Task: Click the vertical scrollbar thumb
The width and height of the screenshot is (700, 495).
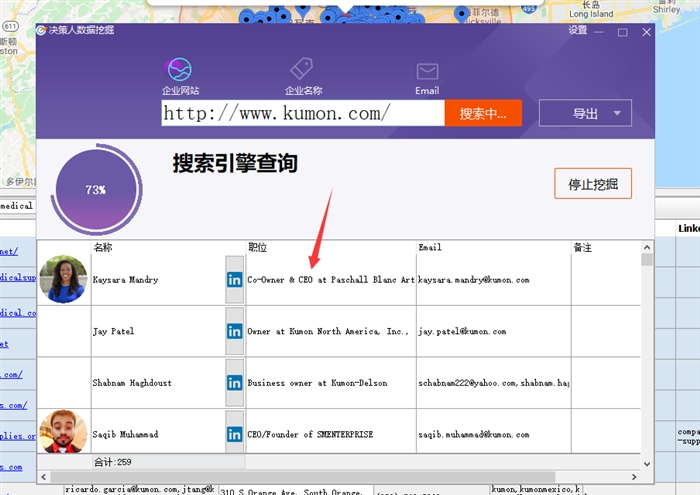Action: click(647, 260)
